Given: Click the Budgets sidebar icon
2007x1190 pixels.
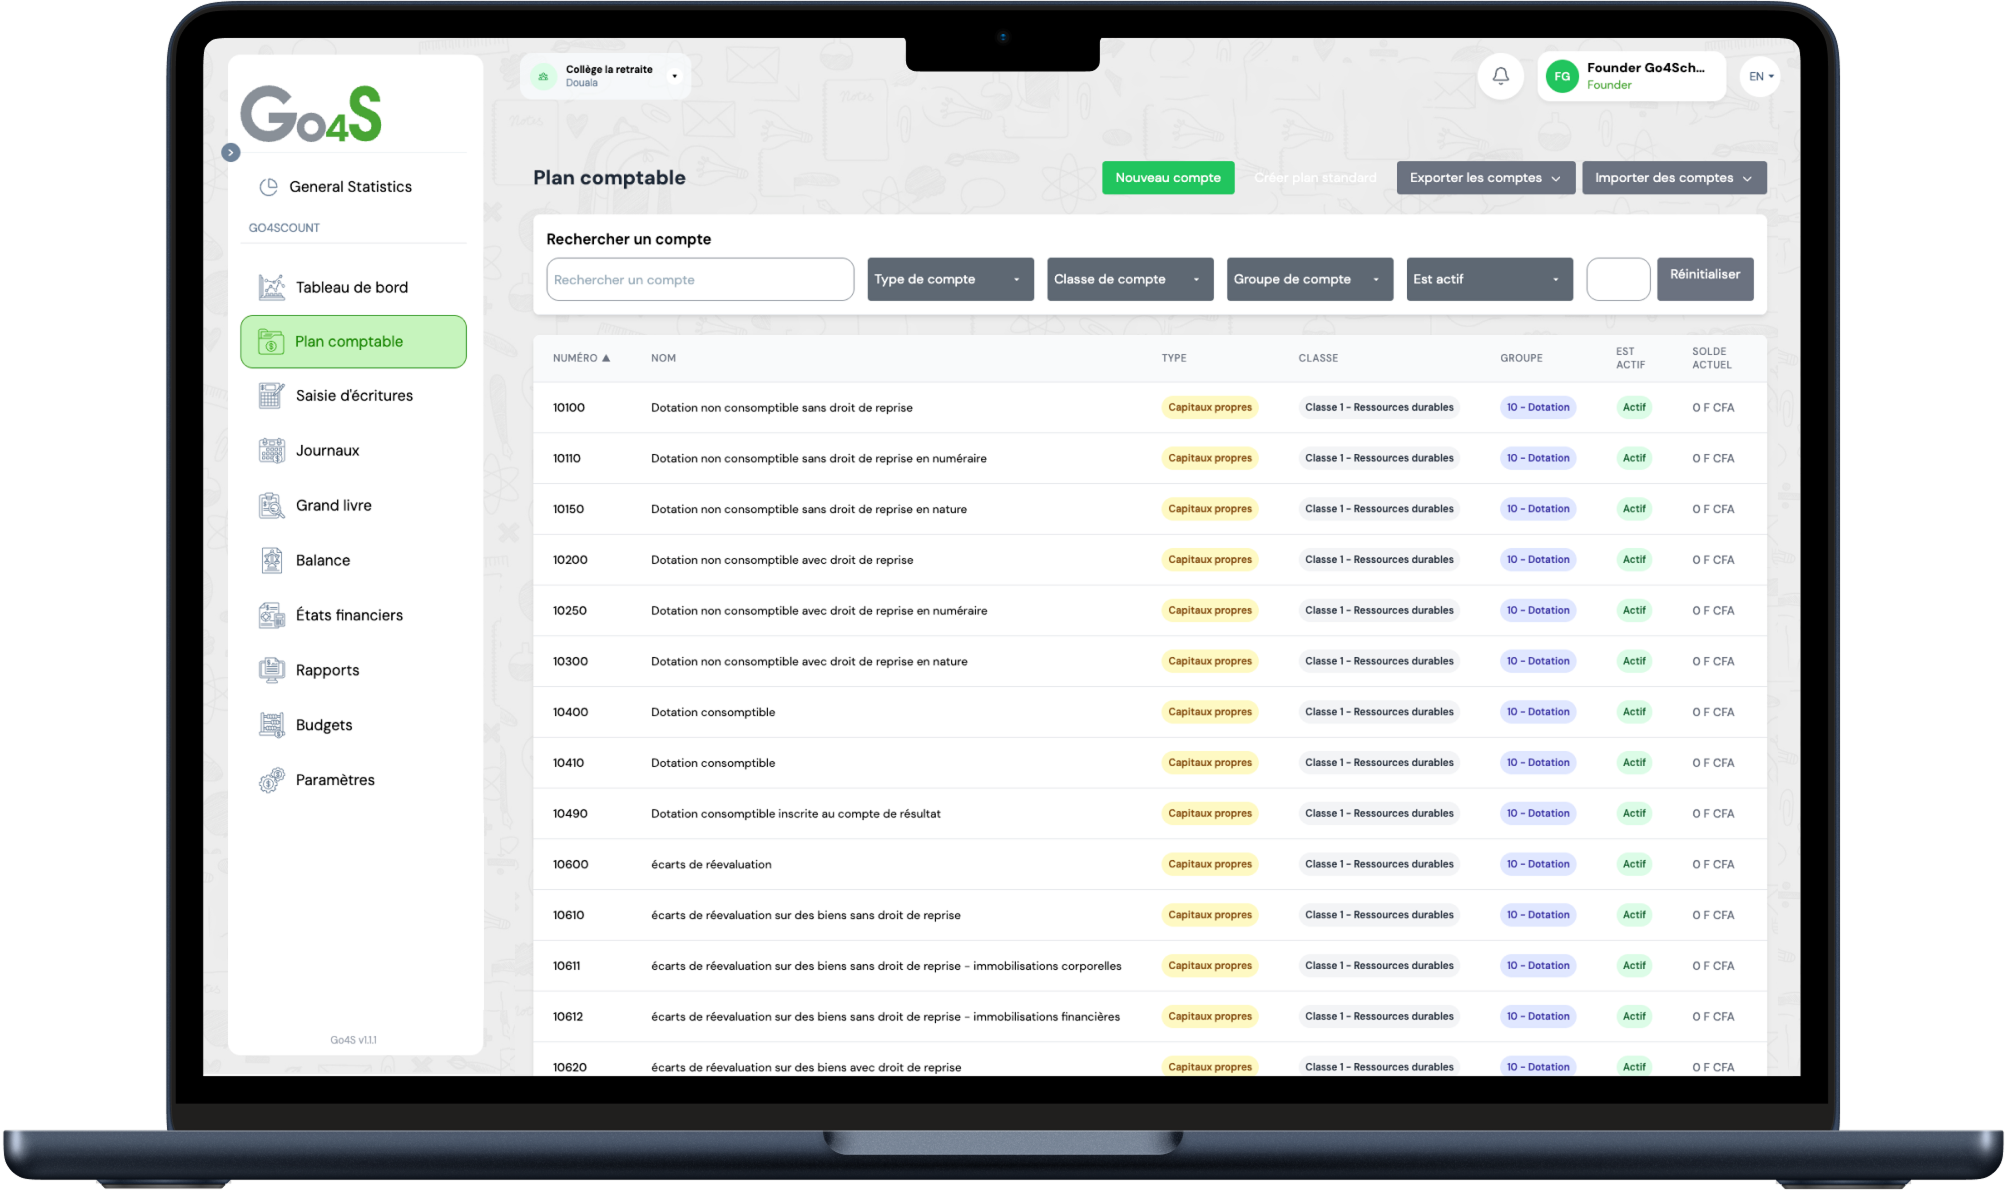Looking at the screenshot, I should point(271,725).
